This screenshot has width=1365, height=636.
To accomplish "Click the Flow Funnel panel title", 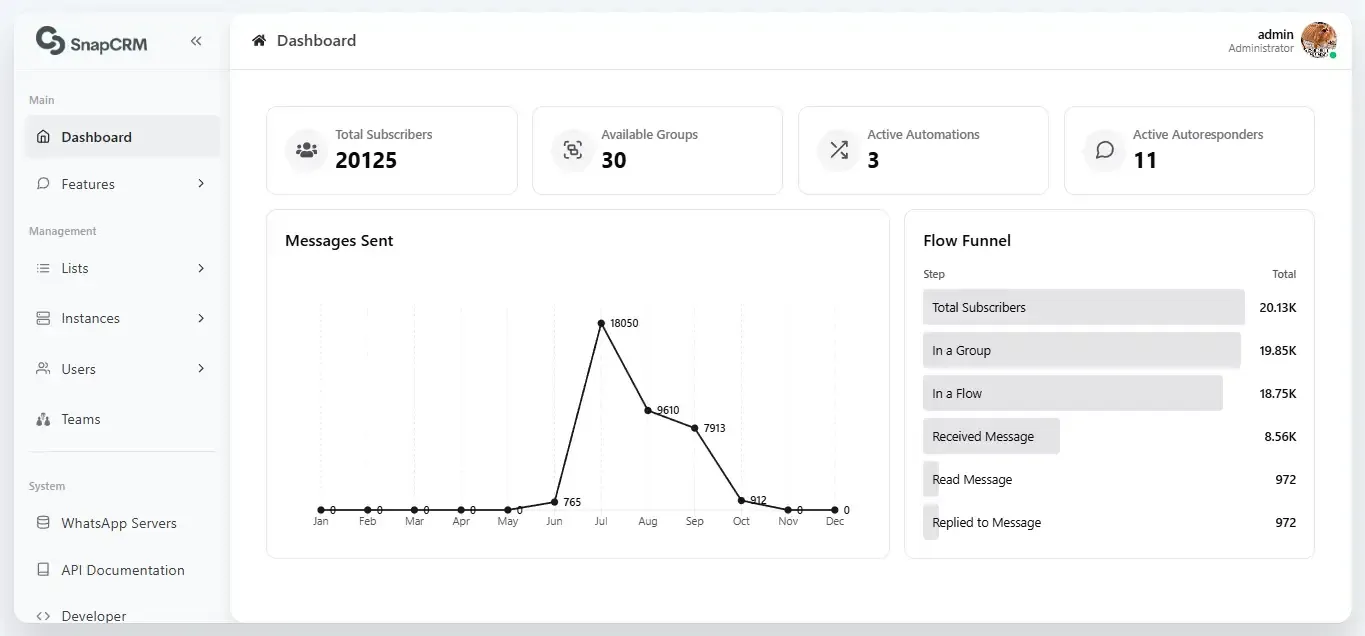I will 967,241.
